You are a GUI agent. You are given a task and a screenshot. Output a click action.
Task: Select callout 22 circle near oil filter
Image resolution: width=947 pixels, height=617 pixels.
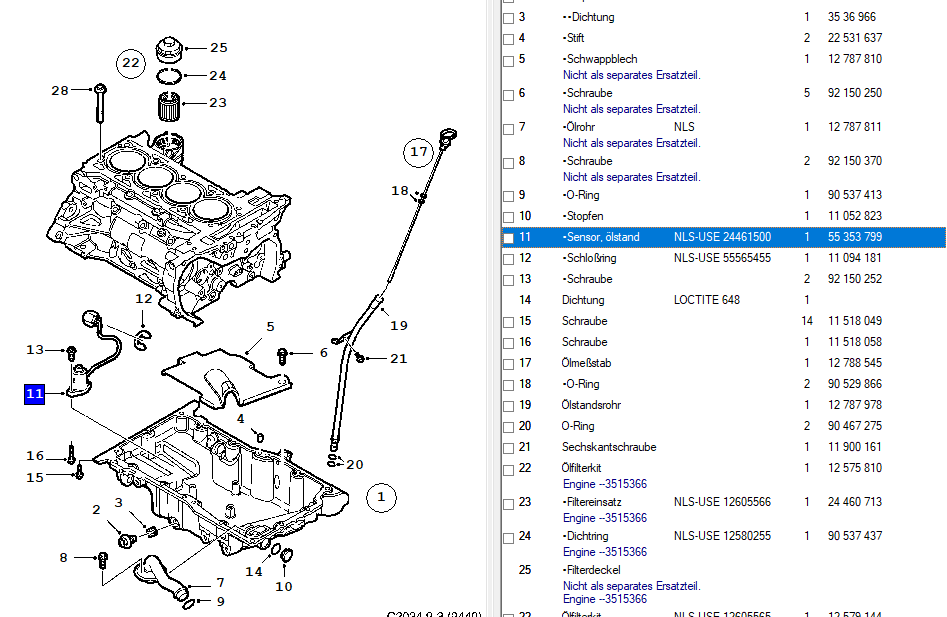[x=131, y=63]
